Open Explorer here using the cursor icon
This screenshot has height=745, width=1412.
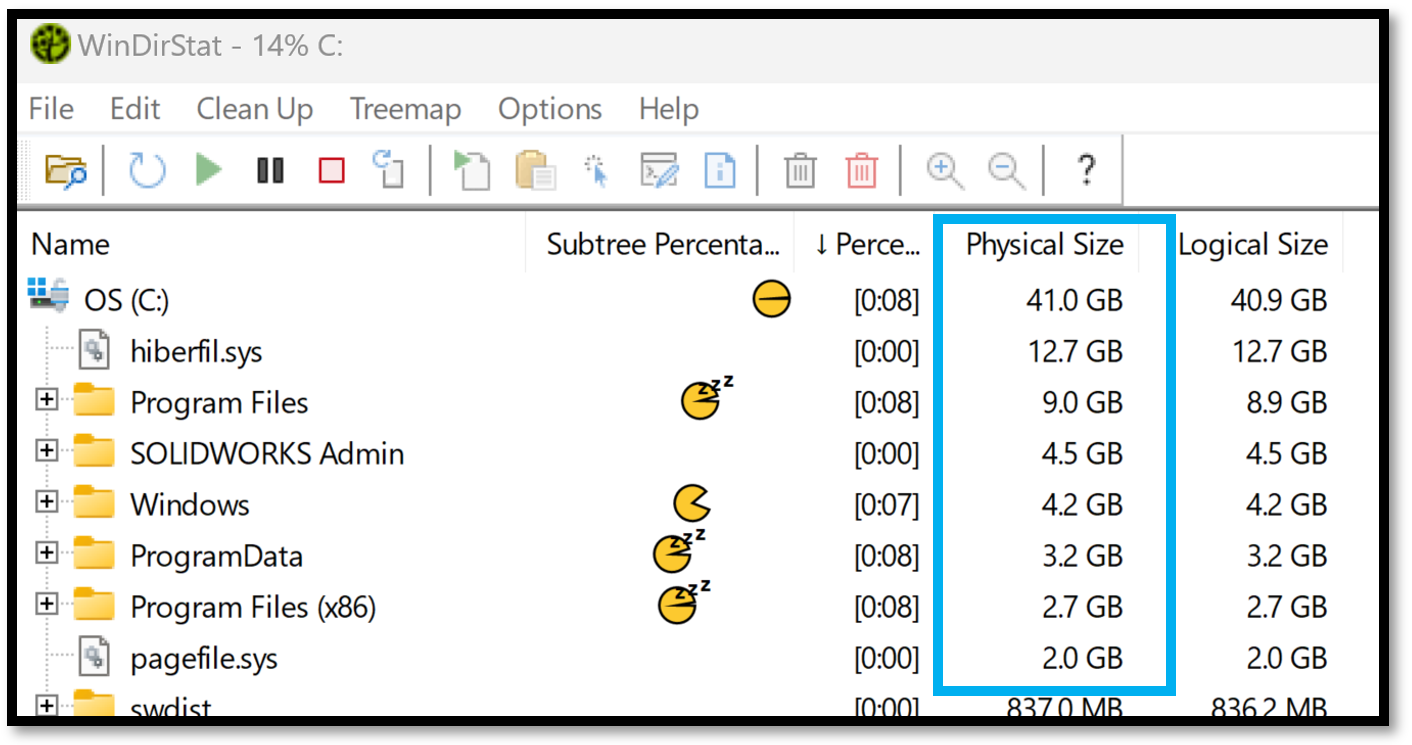[594, 170]
